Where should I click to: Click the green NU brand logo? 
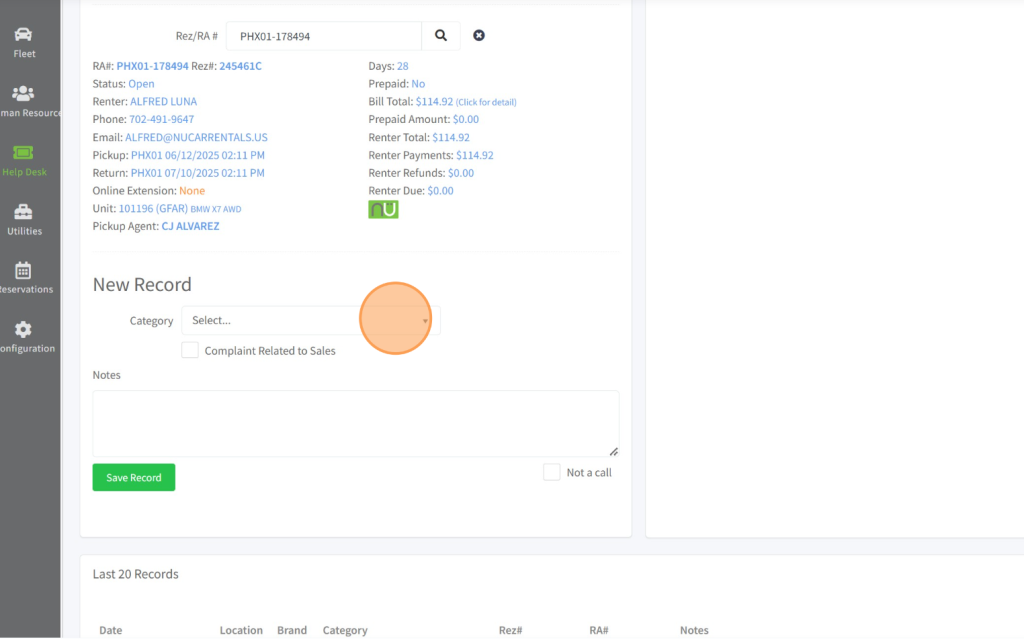[383, 210]
